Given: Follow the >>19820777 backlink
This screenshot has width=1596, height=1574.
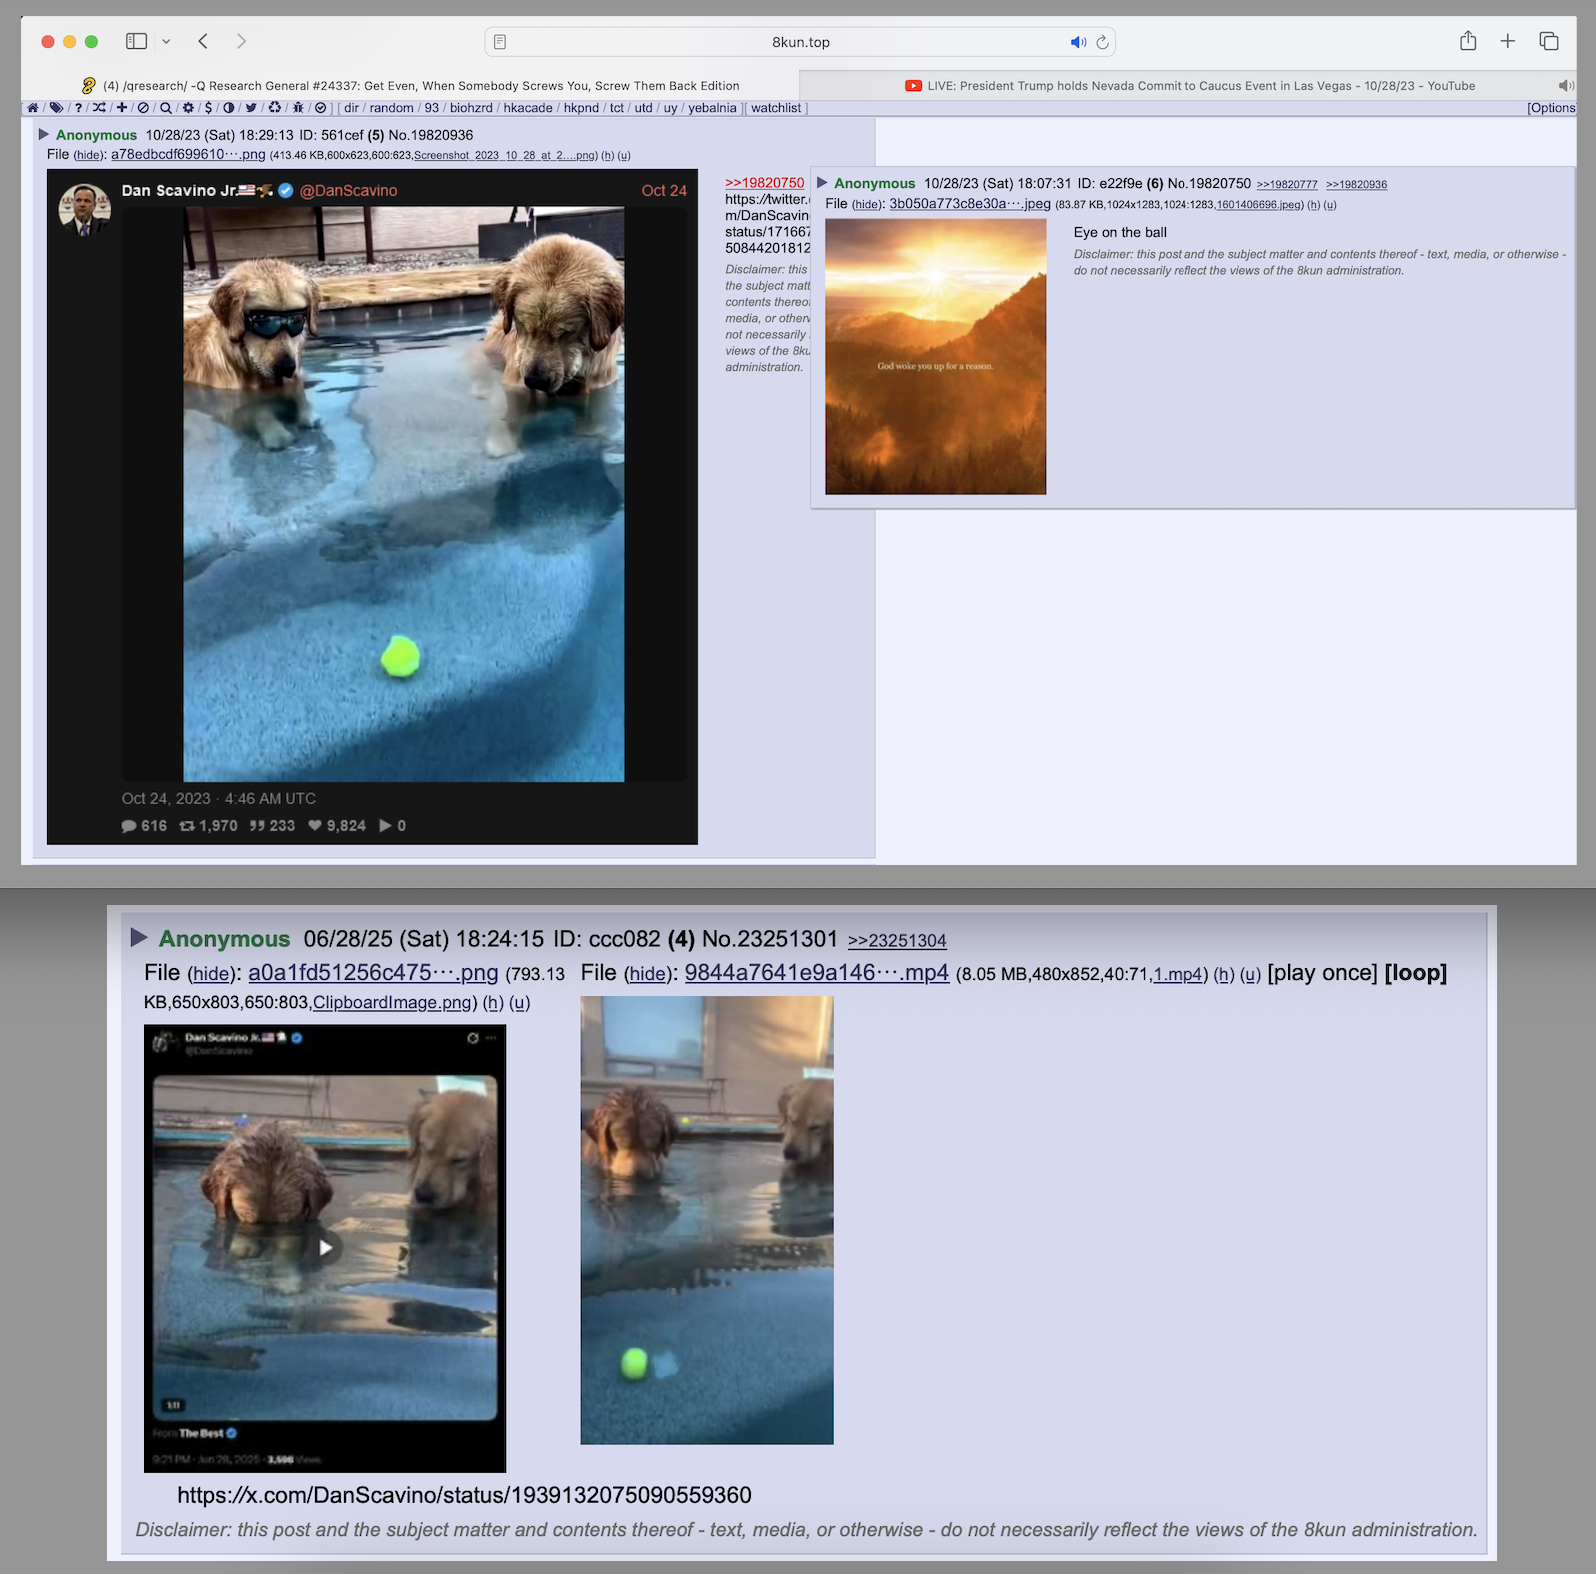Looking at the screenshot, I should click(1287, 184).
